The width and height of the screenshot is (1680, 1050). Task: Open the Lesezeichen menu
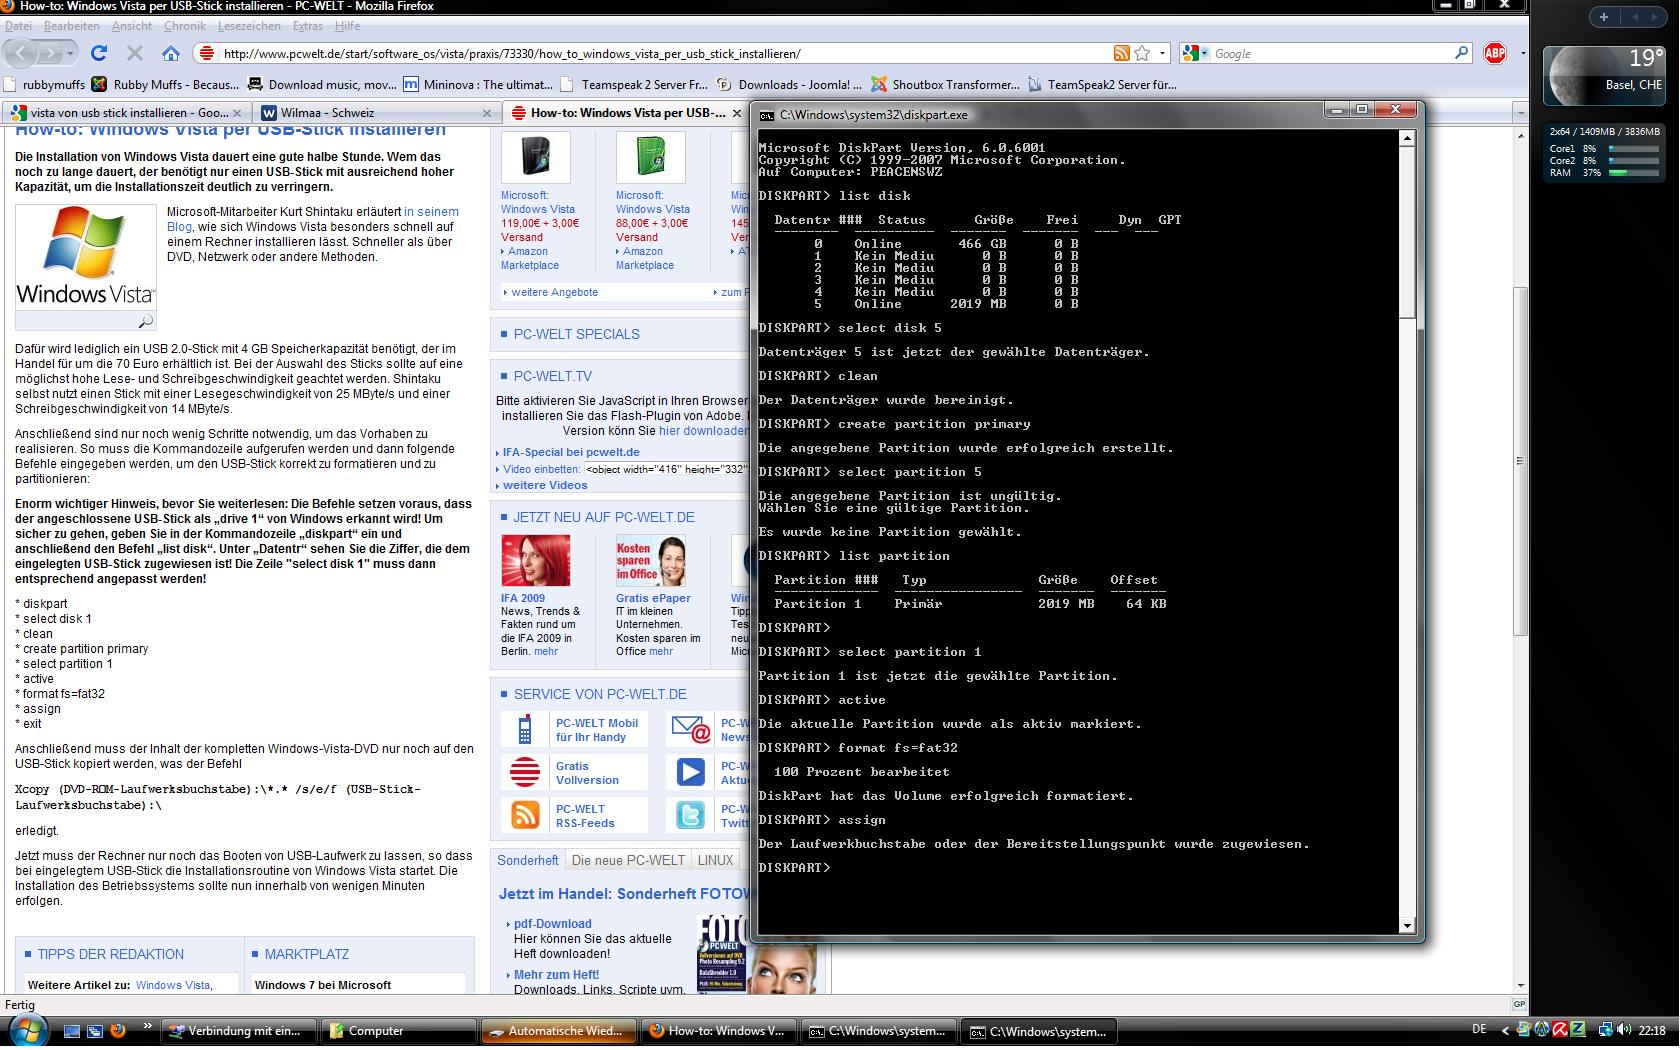pos(249,26)
